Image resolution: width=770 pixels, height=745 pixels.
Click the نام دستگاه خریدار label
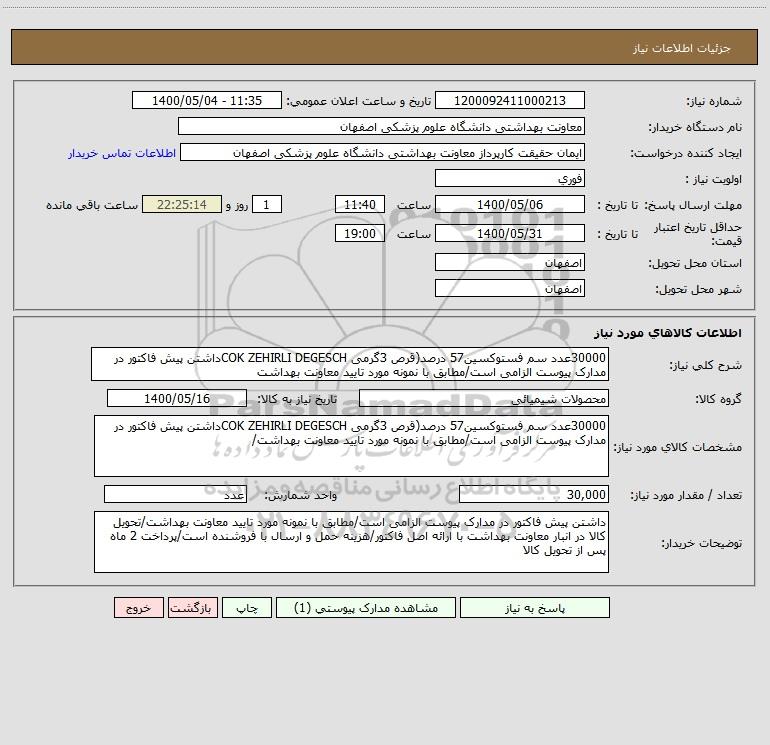pos(695,128)
